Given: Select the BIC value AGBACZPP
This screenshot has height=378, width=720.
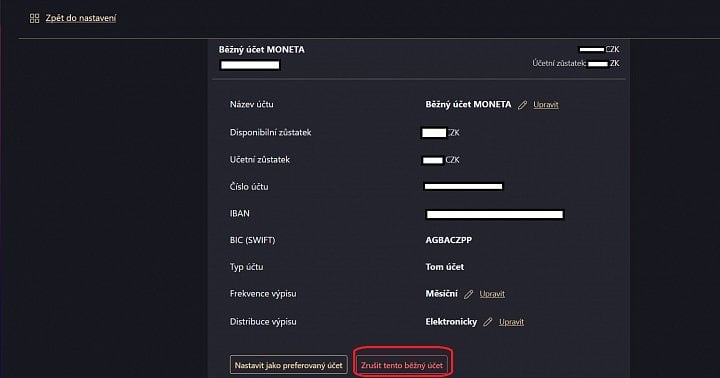Looking at the screenshot, I should point(449,240).
